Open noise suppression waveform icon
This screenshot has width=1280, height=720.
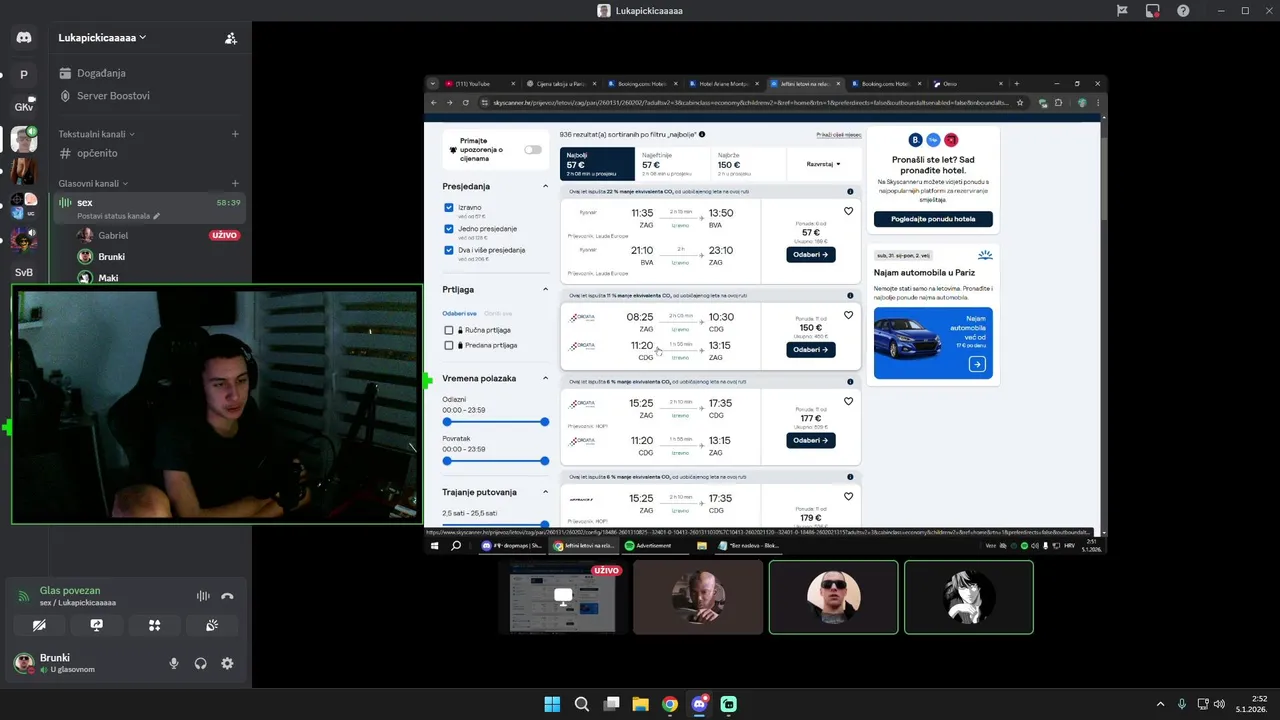(203, 596)
